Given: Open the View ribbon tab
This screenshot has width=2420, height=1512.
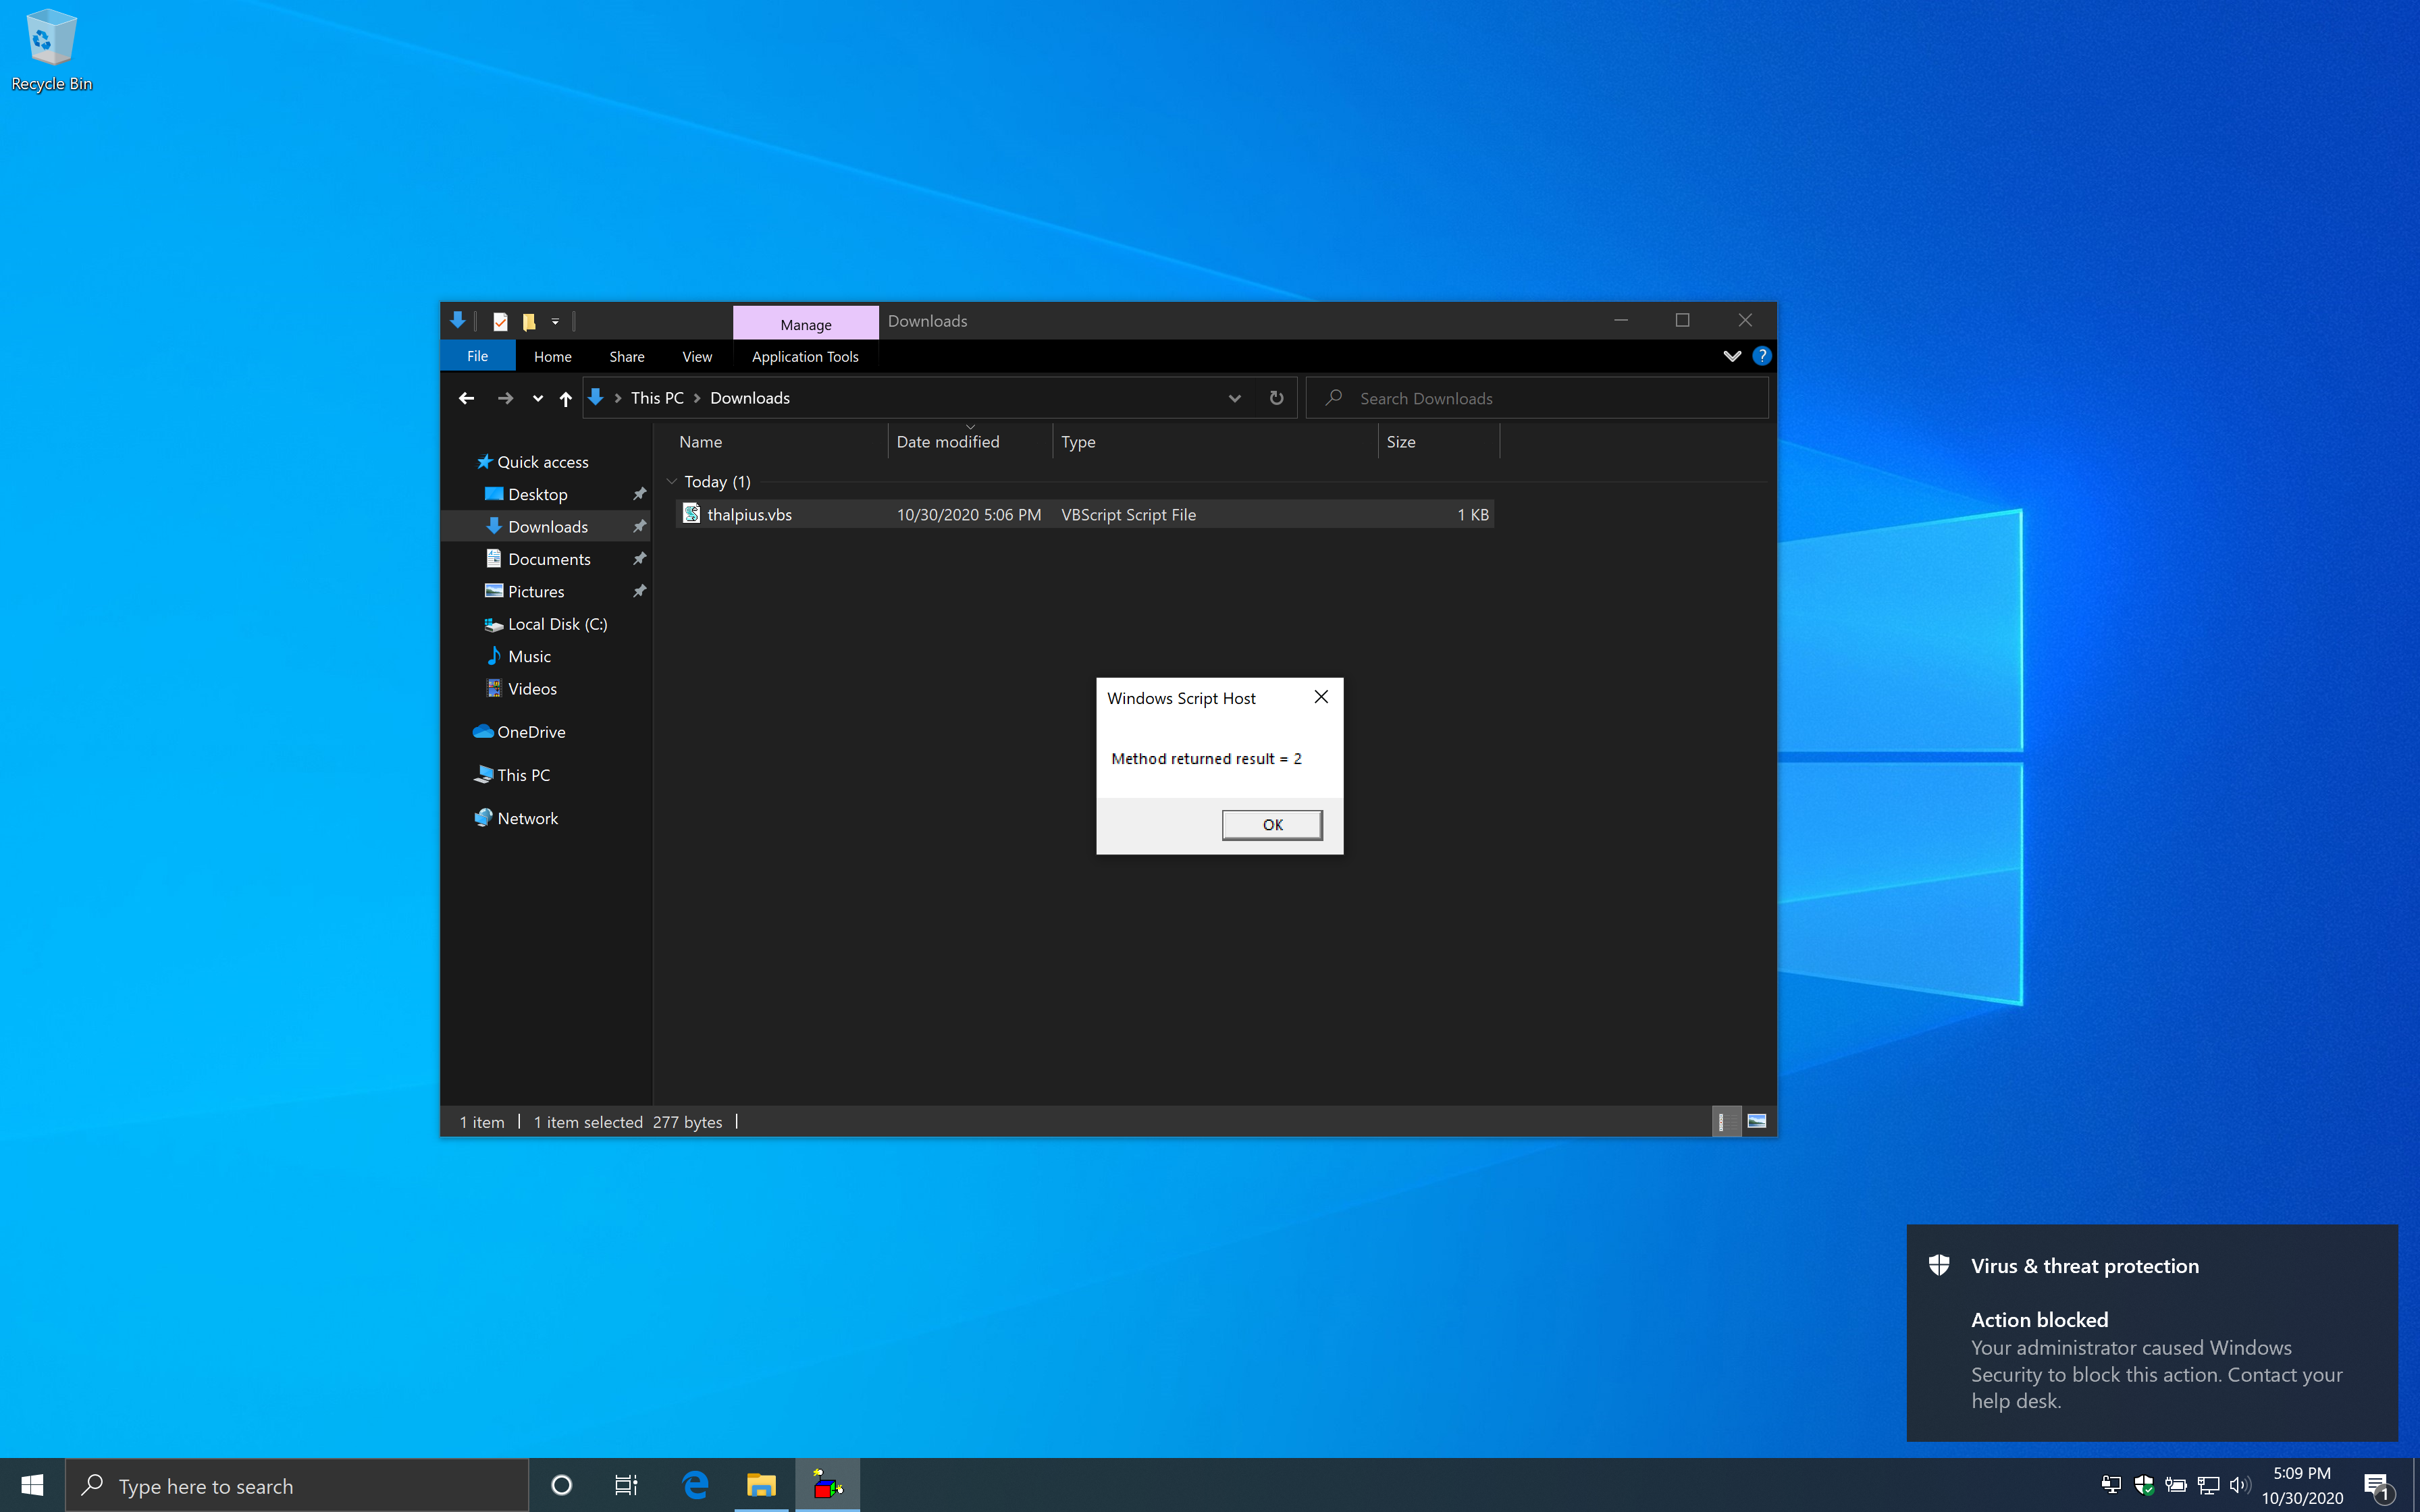Looking at the screenshot, I should point(696,356).
